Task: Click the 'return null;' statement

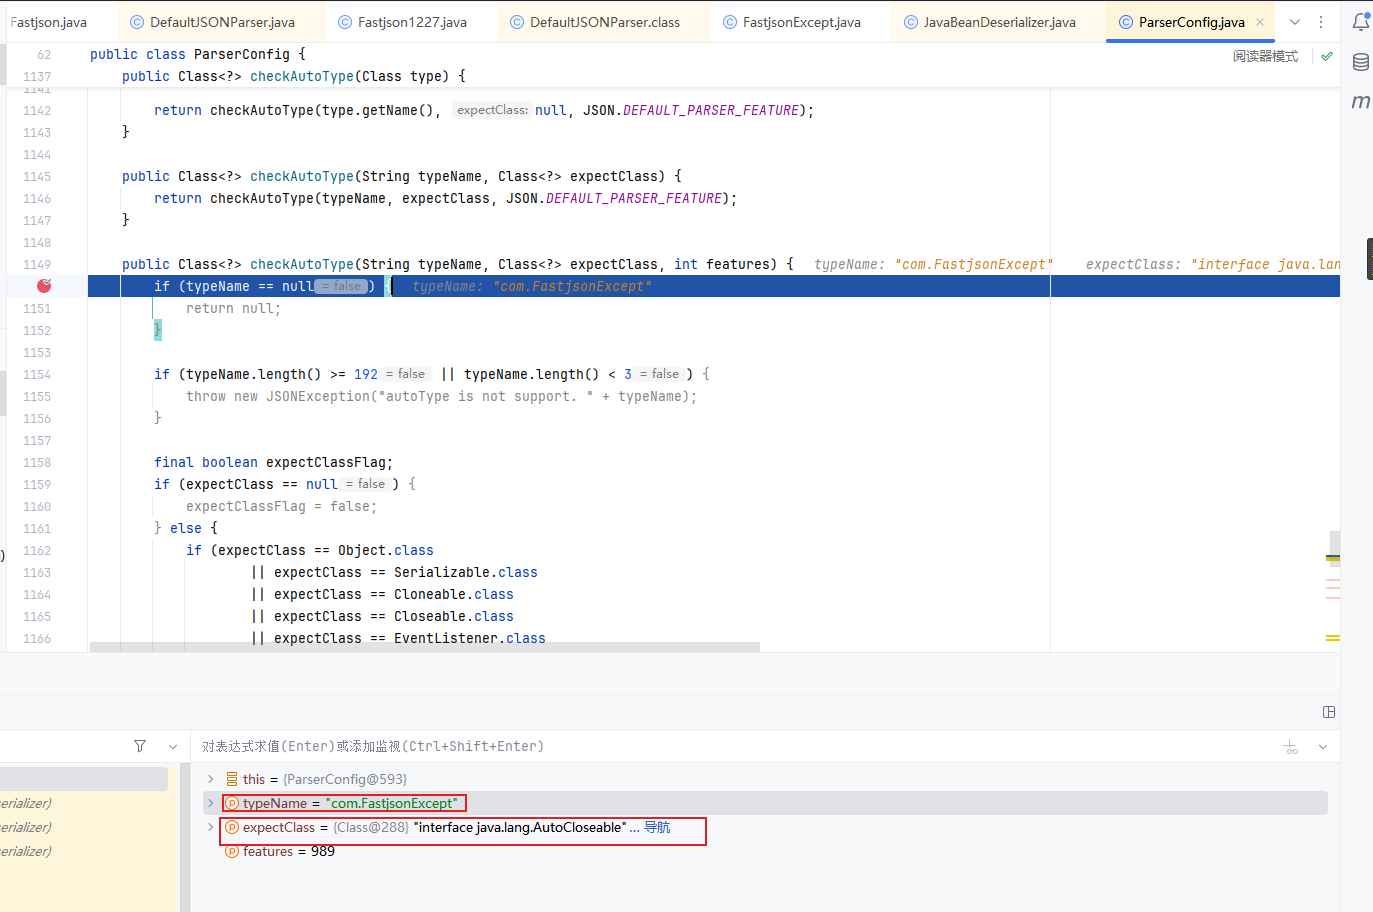Action: coord(234,308)
